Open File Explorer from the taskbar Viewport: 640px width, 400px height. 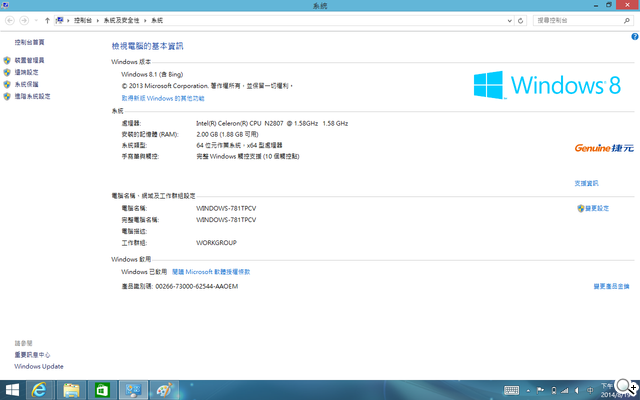(71, 390)
